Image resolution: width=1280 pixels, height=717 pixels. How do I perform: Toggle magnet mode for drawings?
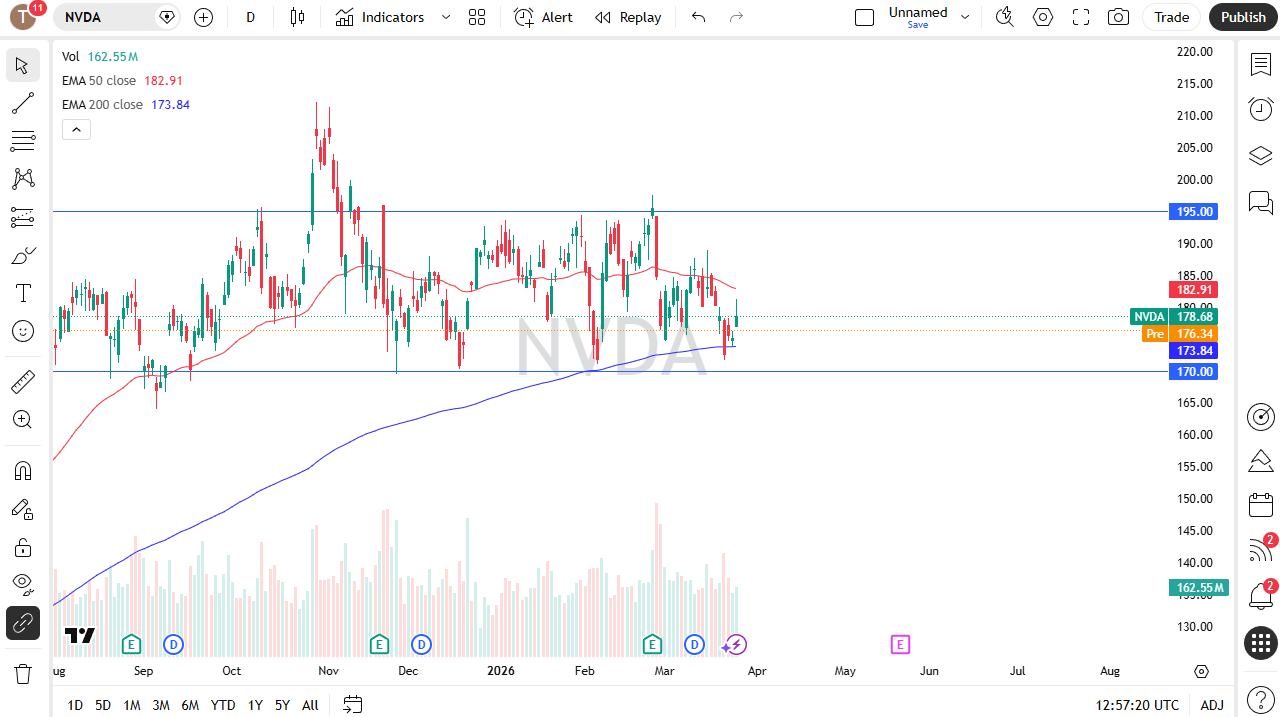point(22,470)
